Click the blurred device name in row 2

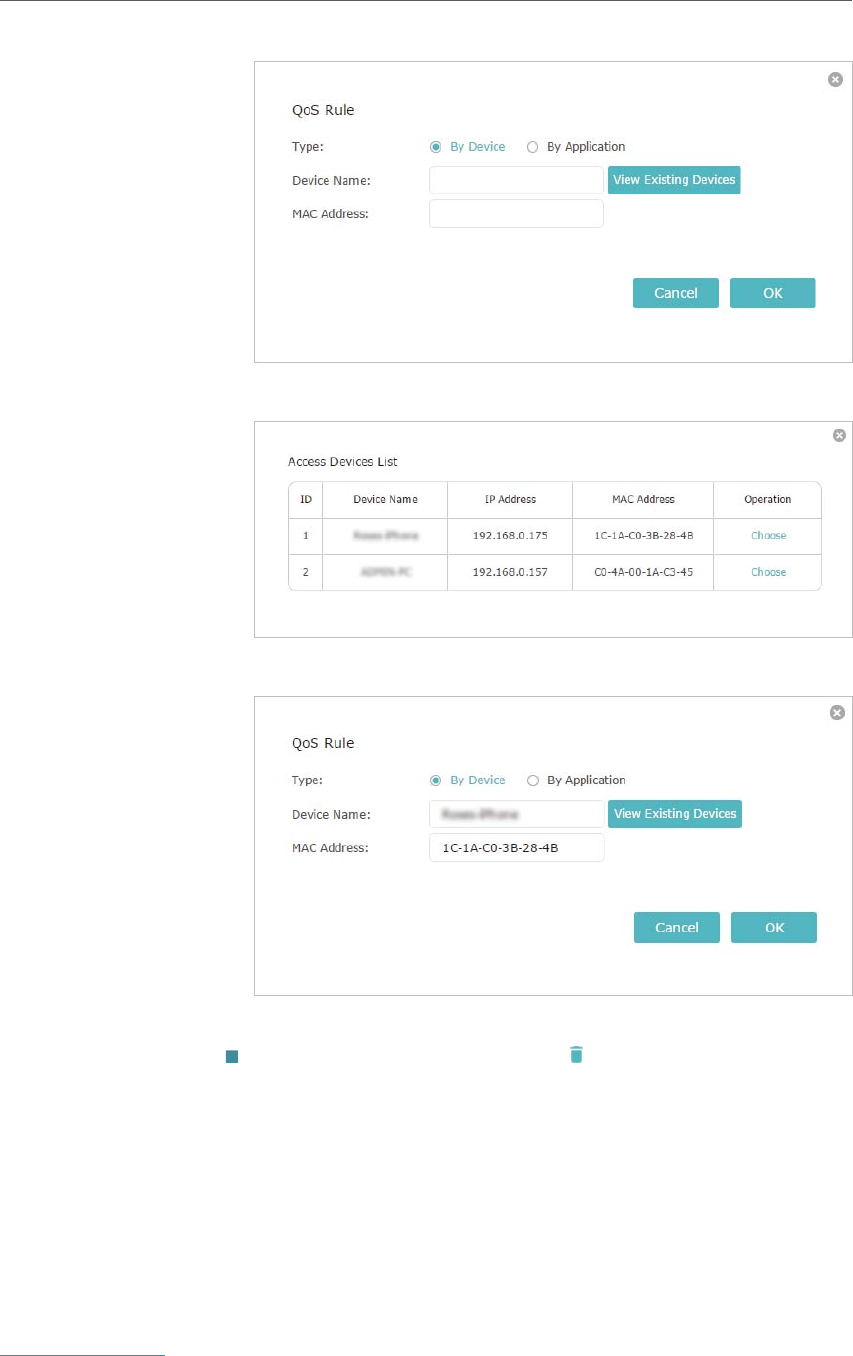385,572
